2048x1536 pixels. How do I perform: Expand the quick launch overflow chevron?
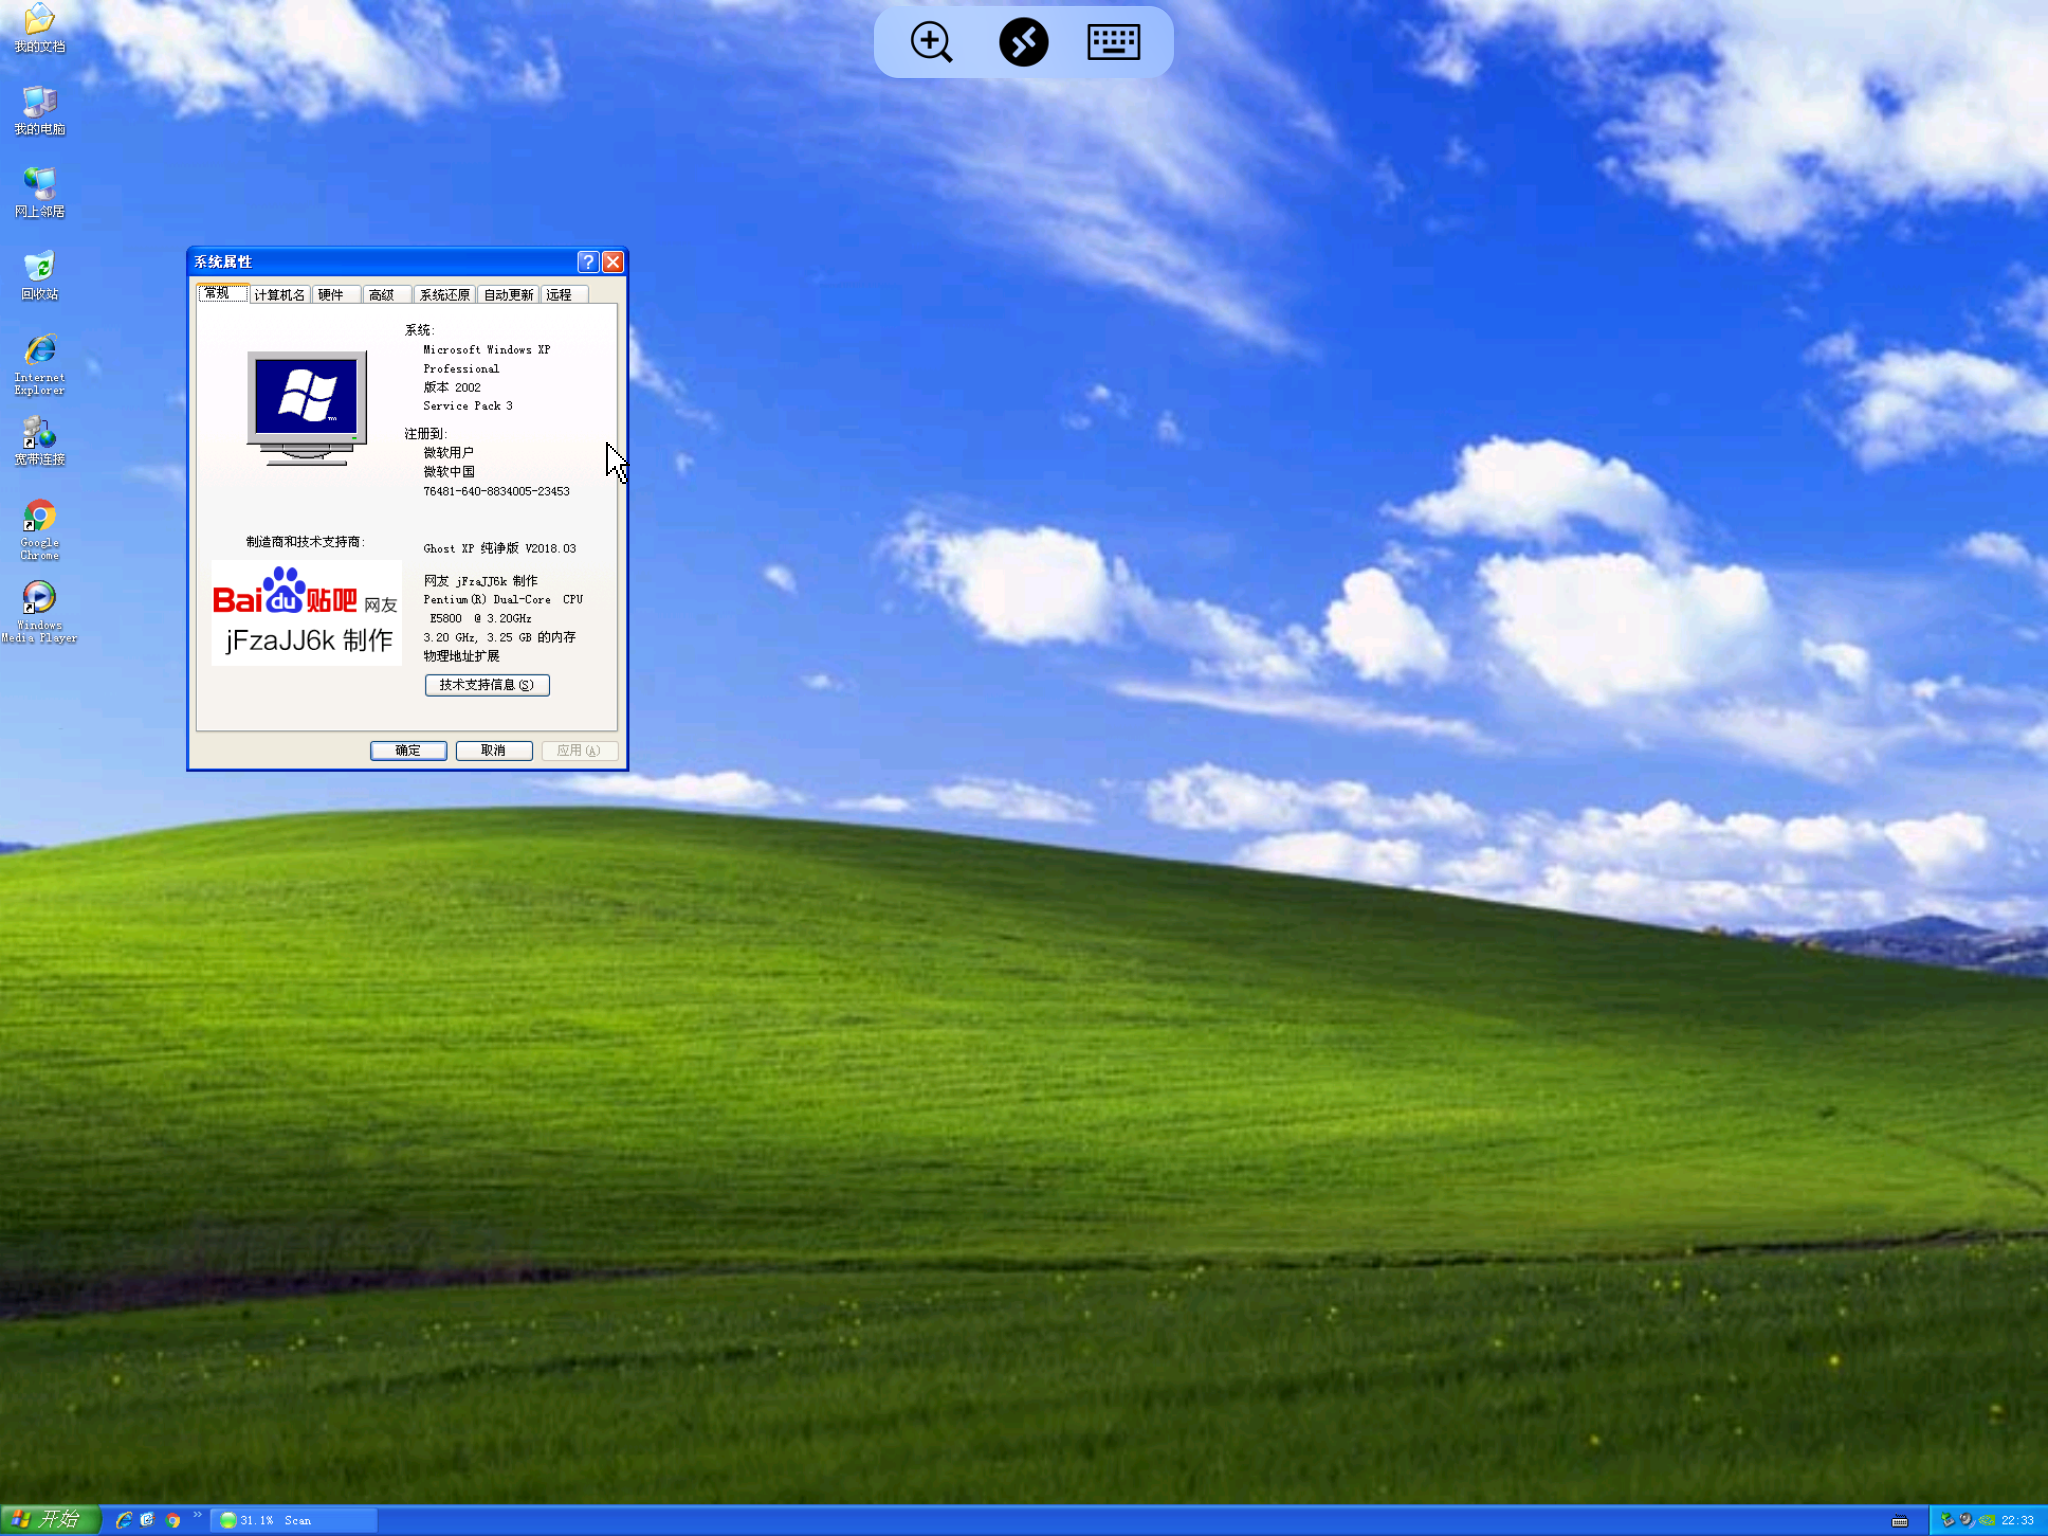(197, 1515)
